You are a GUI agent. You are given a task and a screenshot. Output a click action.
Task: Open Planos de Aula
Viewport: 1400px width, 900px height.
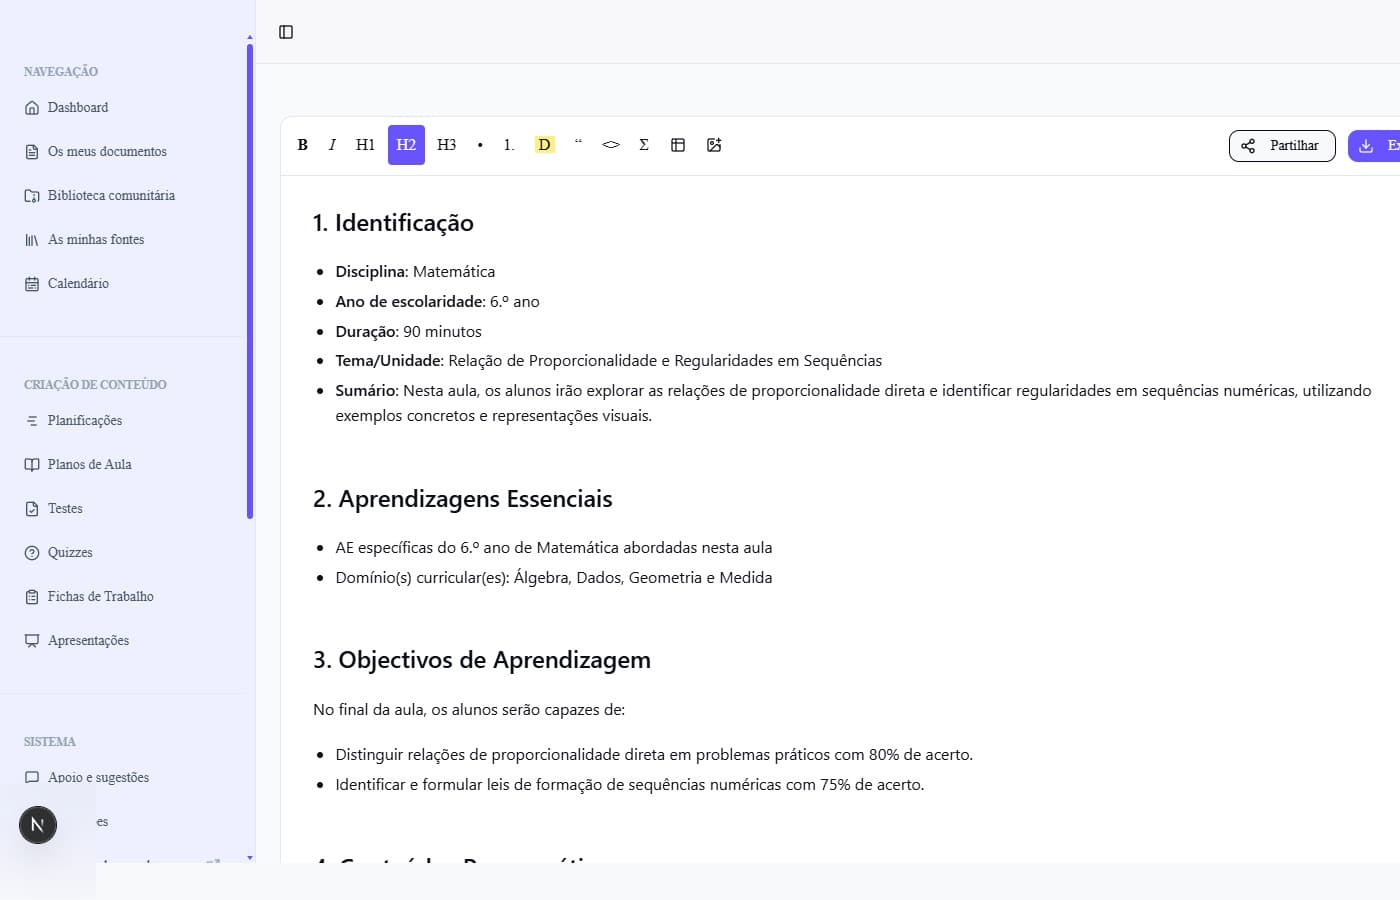point(90,464)
